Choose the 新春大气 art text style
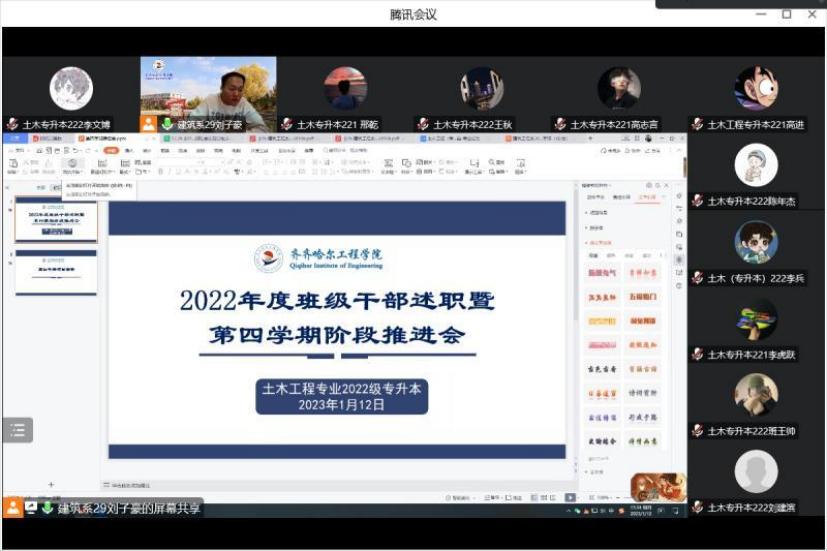This screenshot has width=827, height=551. (602, 272)
